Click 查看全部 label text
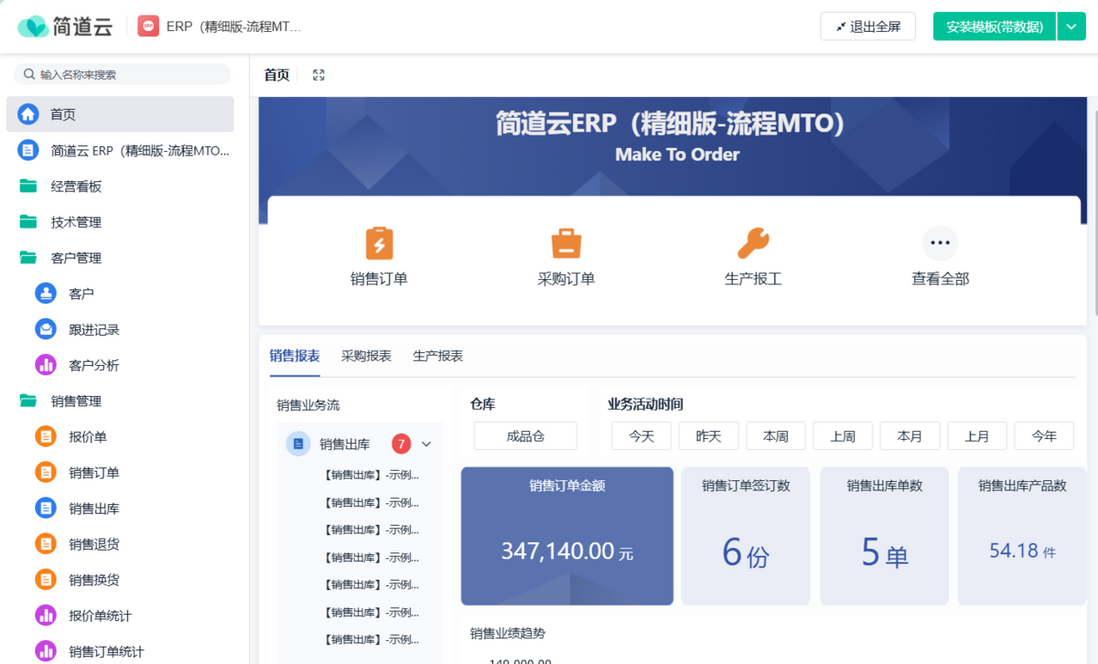1098x664 pixels. pos(940,279)
